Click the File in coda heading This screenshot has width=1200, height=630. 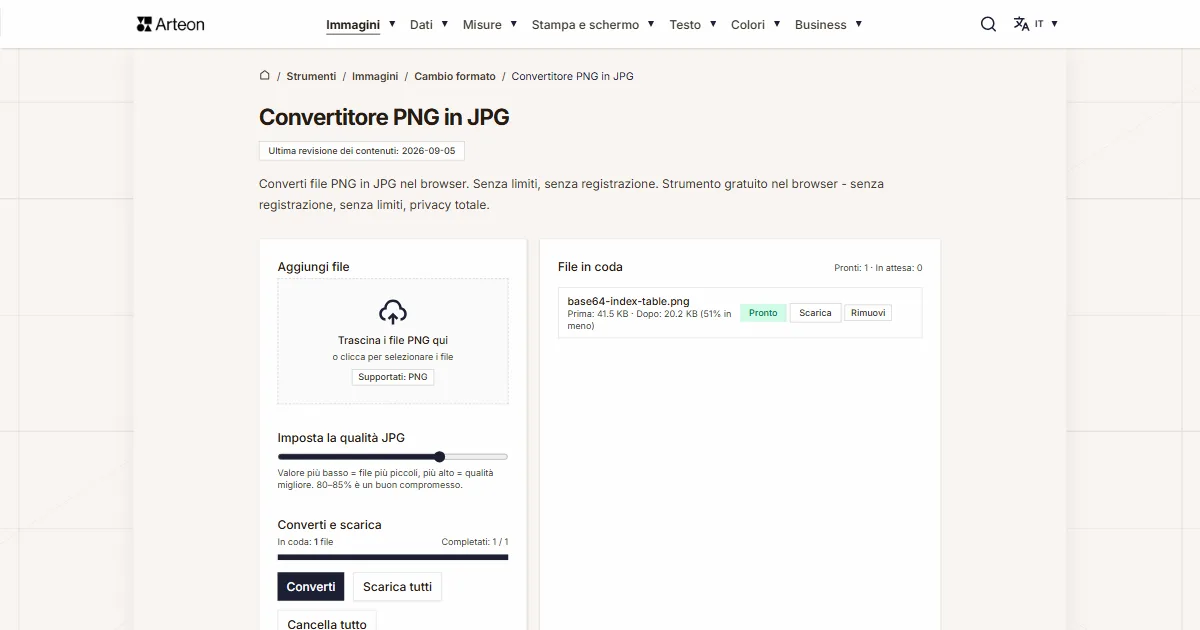(x=590, y=267)
